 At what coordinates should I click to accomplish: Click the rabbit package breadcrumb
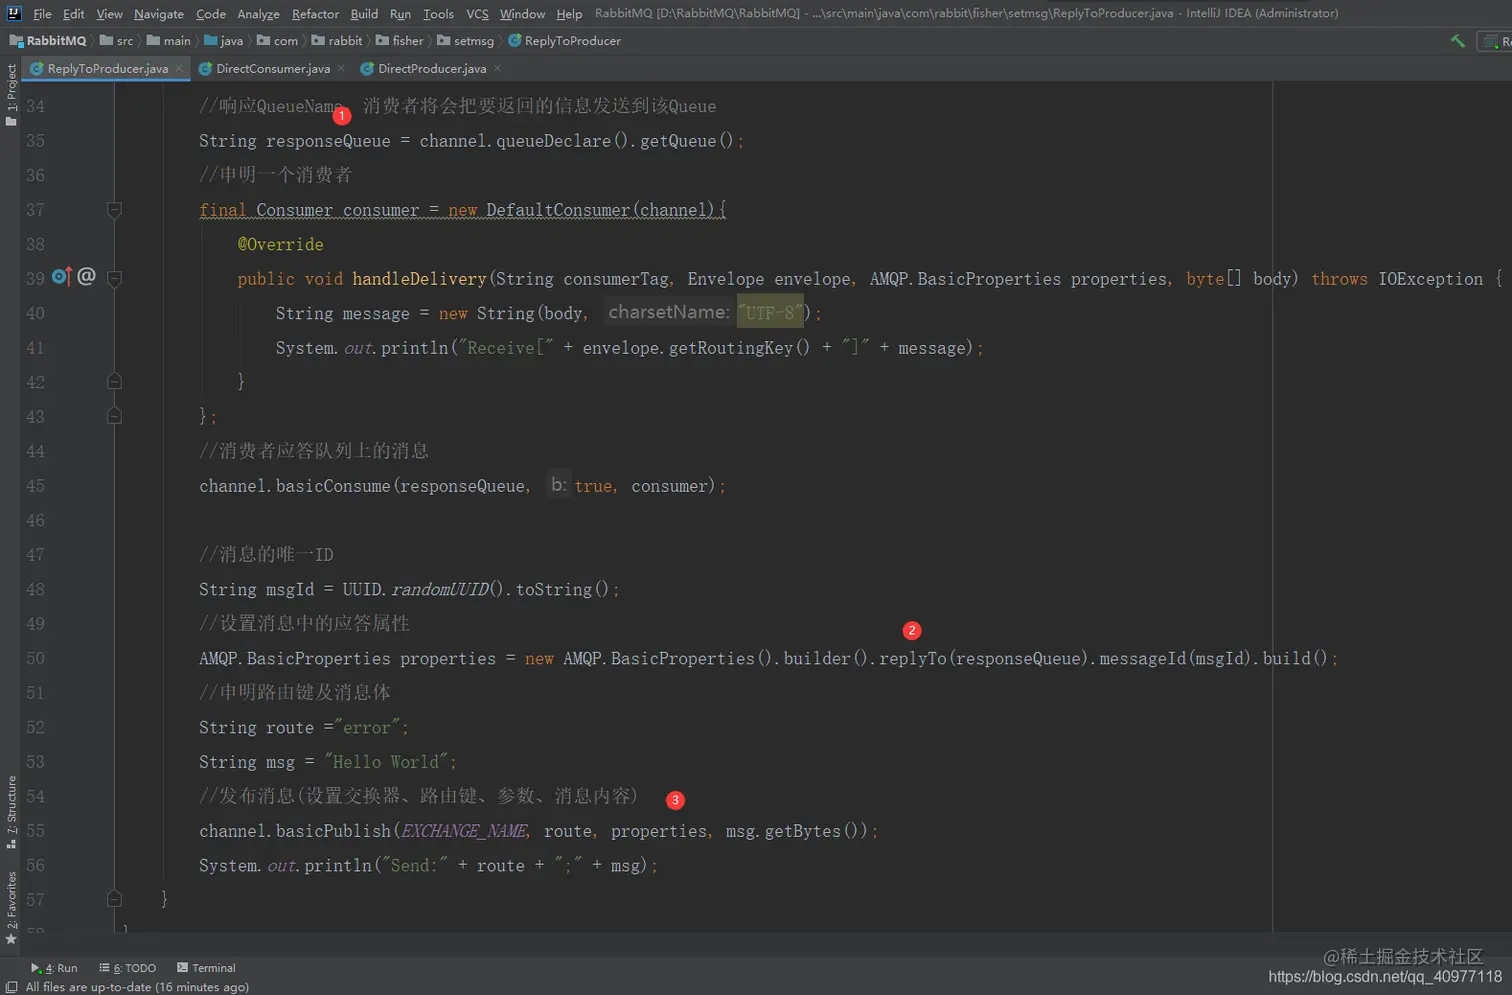[337, 41]
